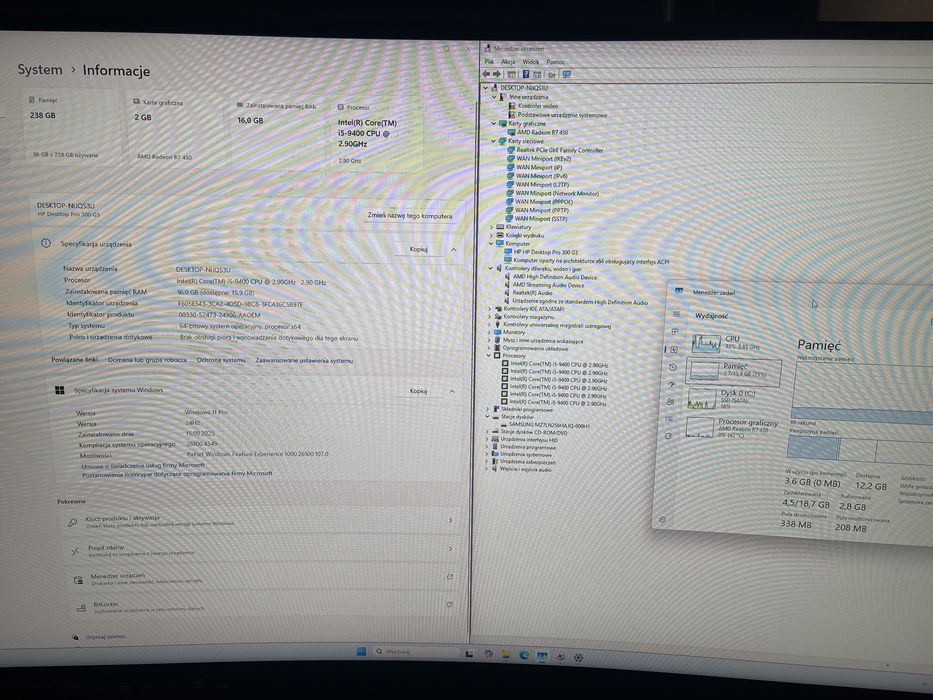Image resolution: width=933 pixels, height=700 pixels.
Task: Open the Plik menu
Action: (489, 61)
